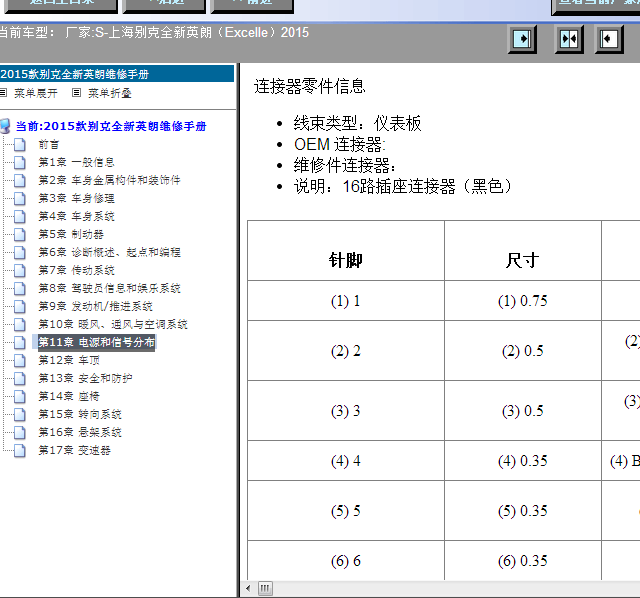Click the pin cell (2) 2
Image resolution: width=640 pixels, height=598 pixels.
tap(346, 351)
